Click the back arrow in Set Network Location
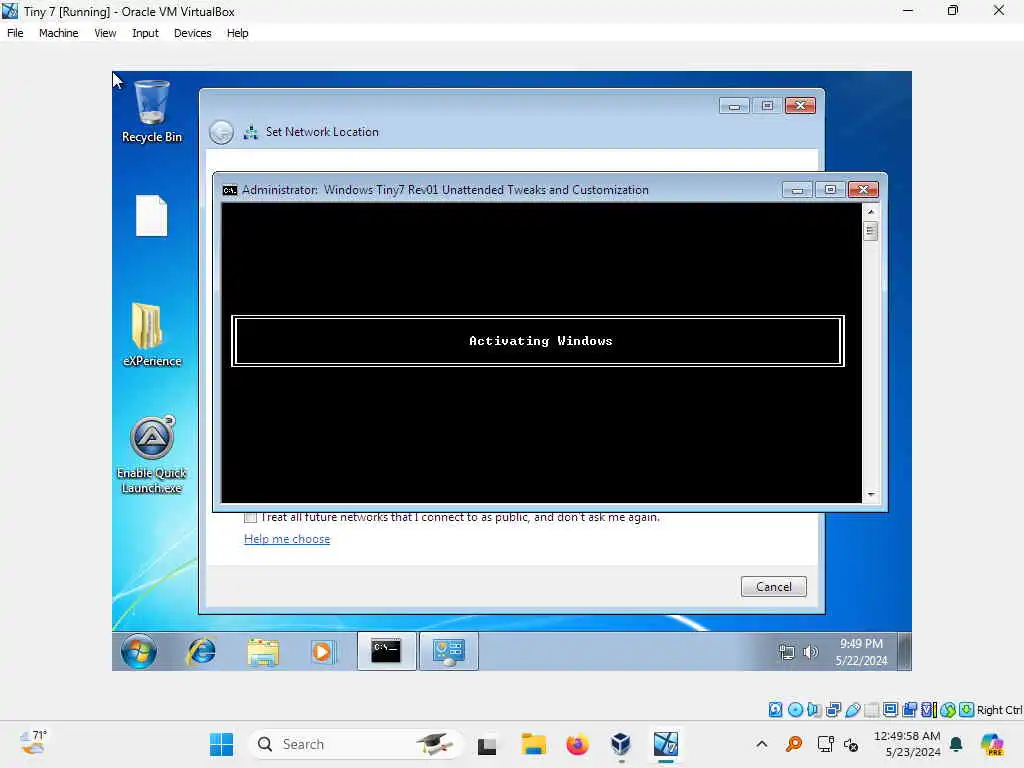The image size is (1024, 768). pos(221,132)
